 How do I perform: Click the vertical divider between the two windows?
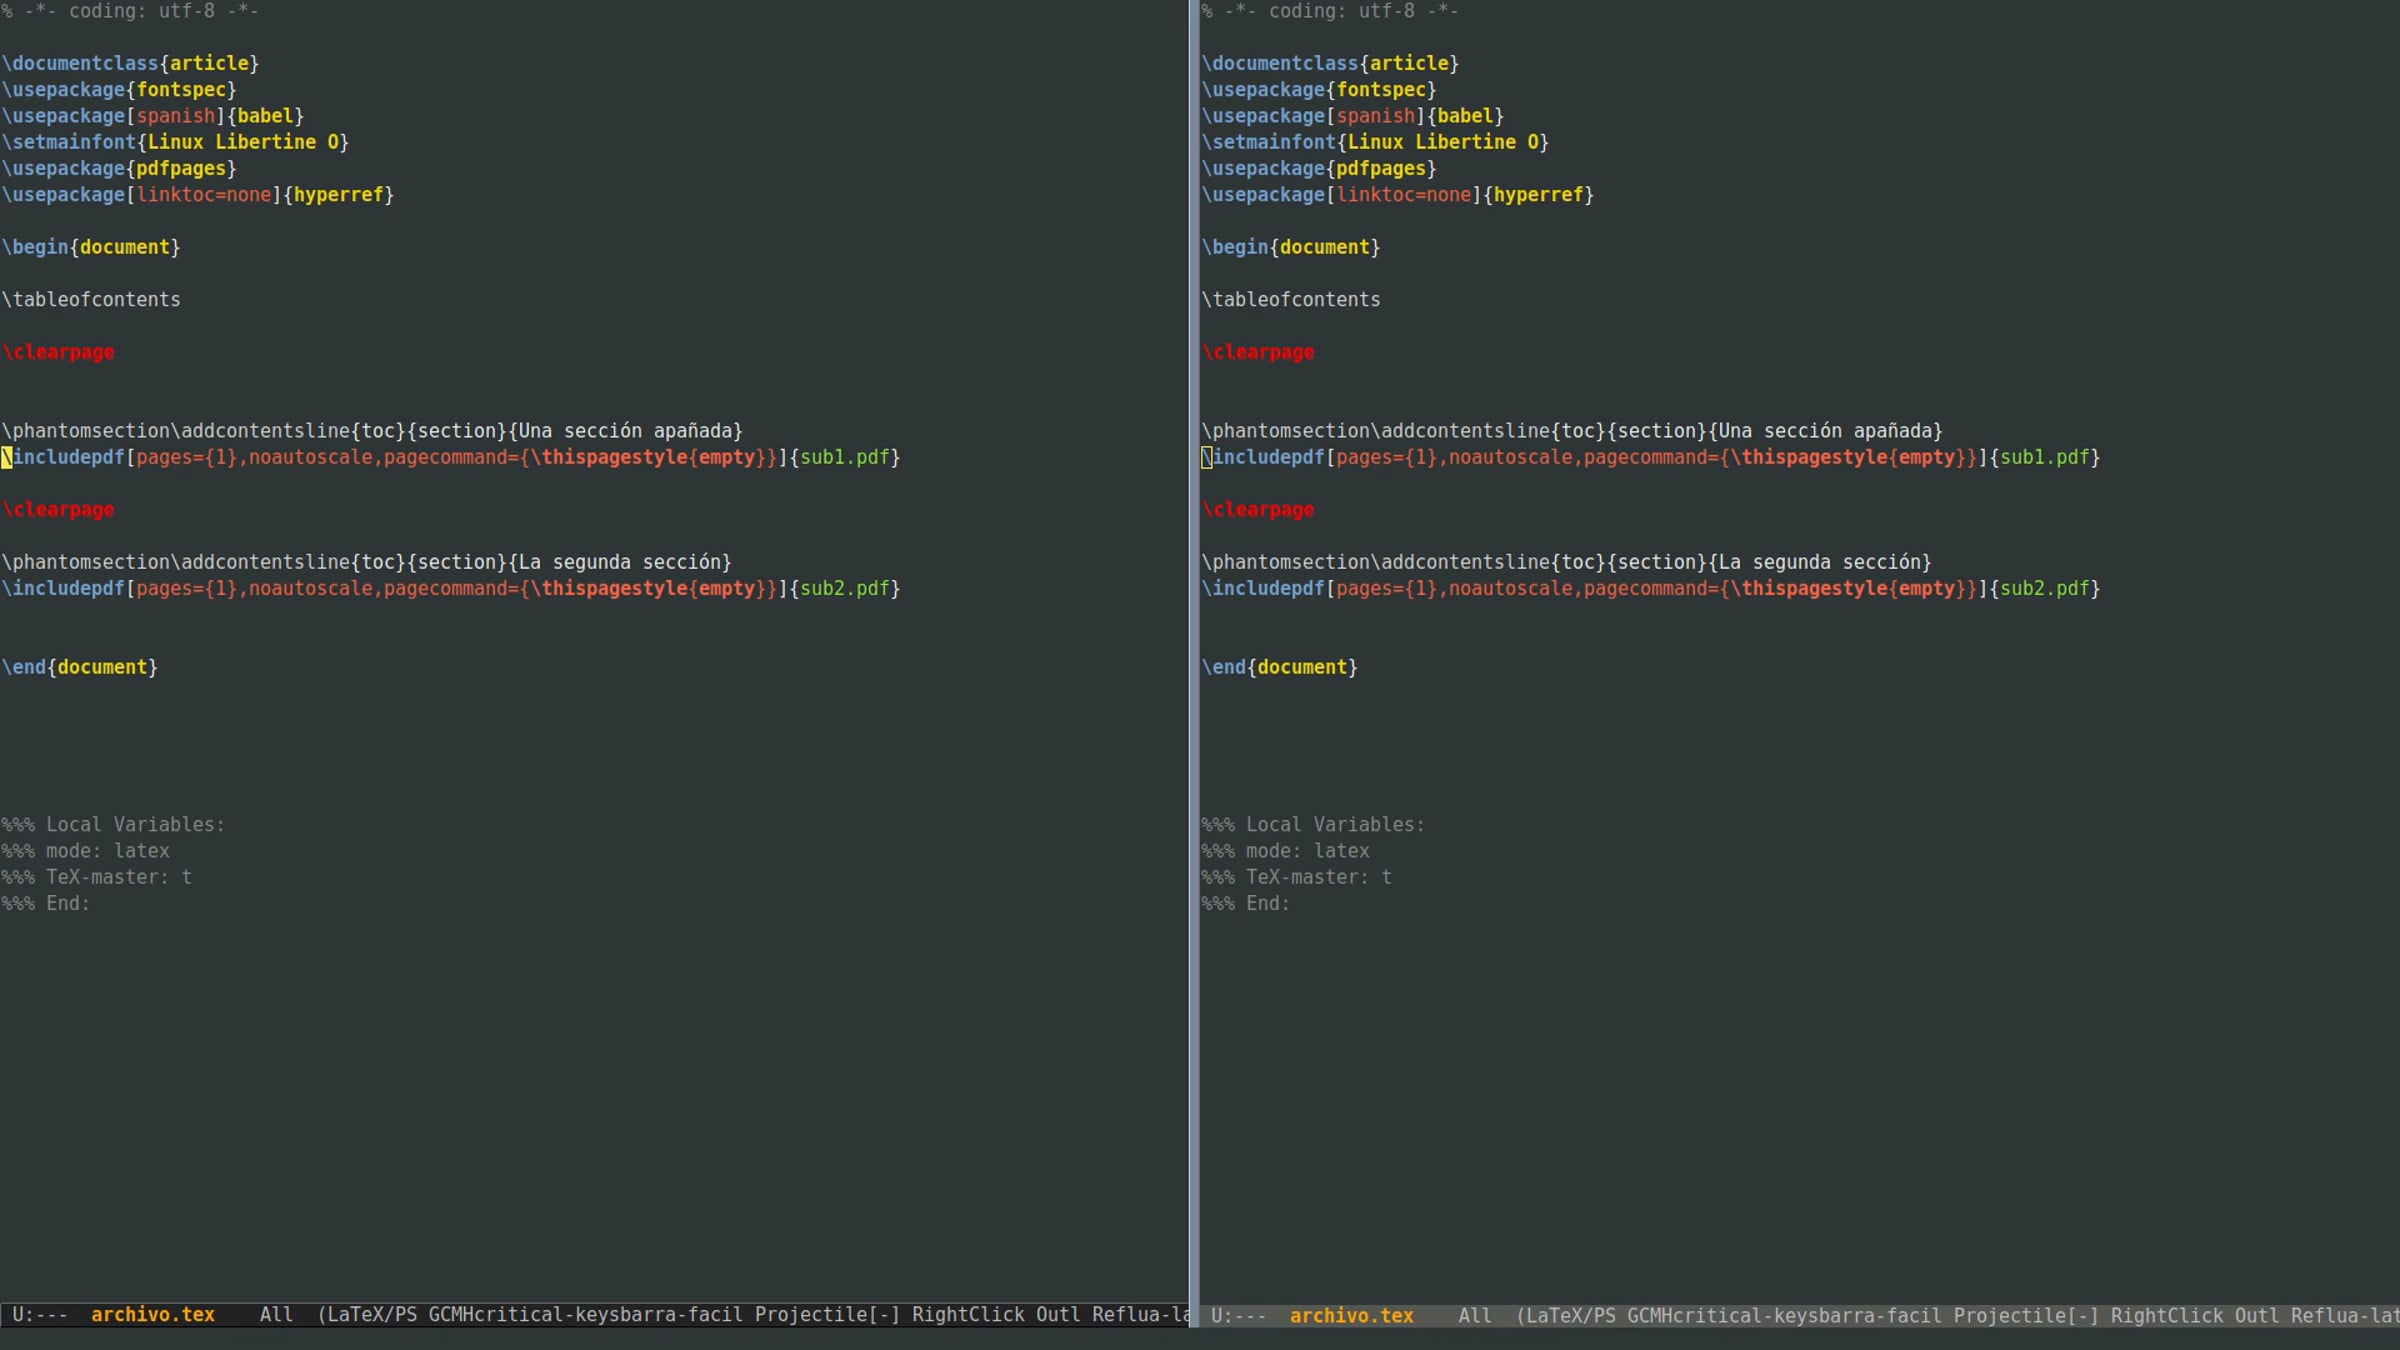[1194, 650]
